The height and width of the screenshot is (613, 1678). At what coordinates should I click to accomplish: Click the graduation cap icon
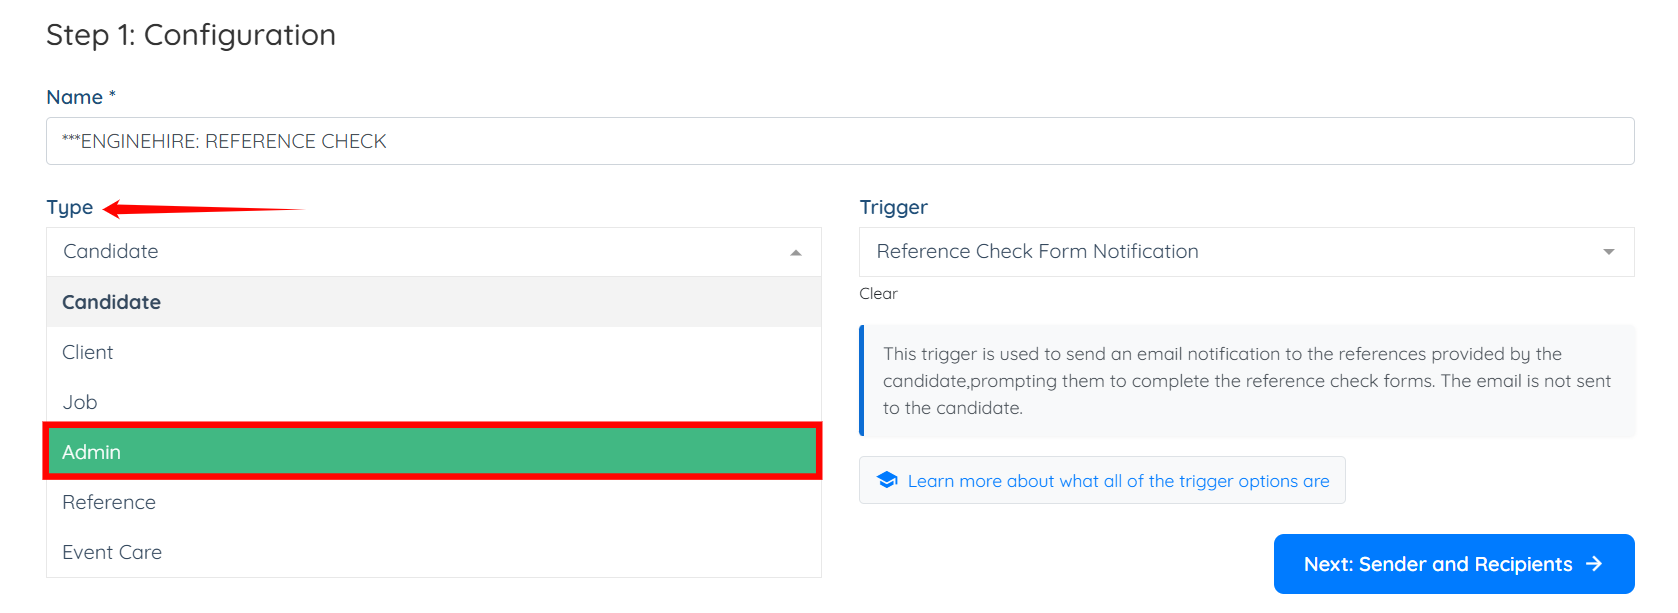887,480
